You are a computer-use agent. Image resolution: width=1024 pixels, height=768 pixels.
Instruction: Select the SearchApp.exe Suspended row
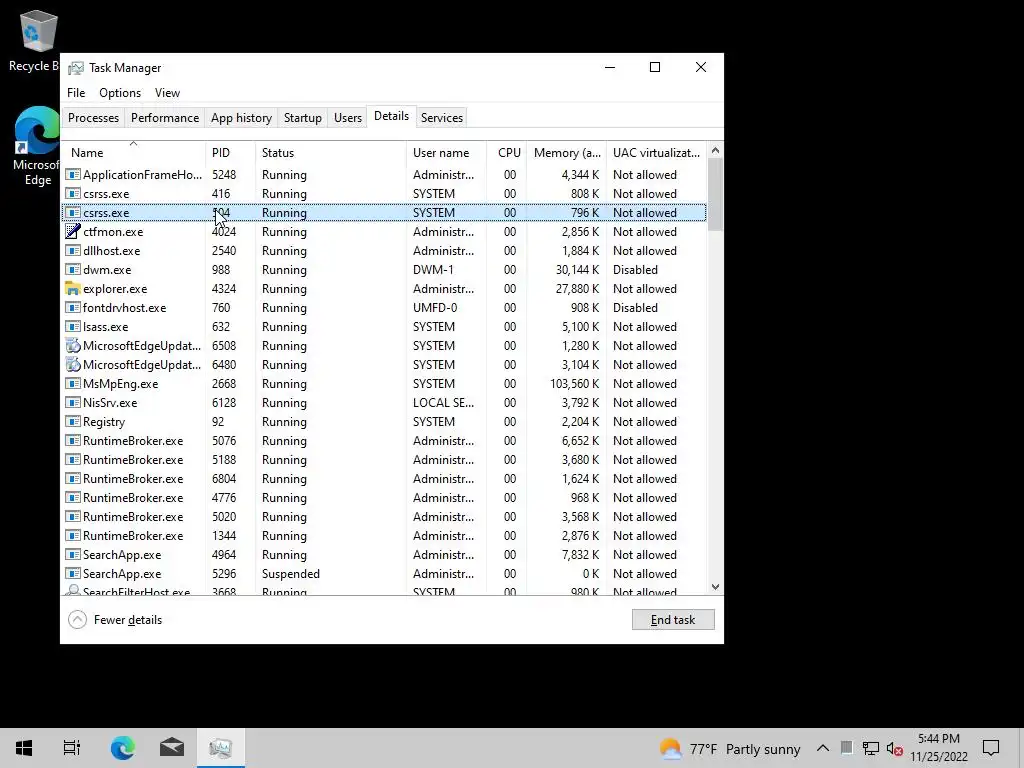click(385, 574)
